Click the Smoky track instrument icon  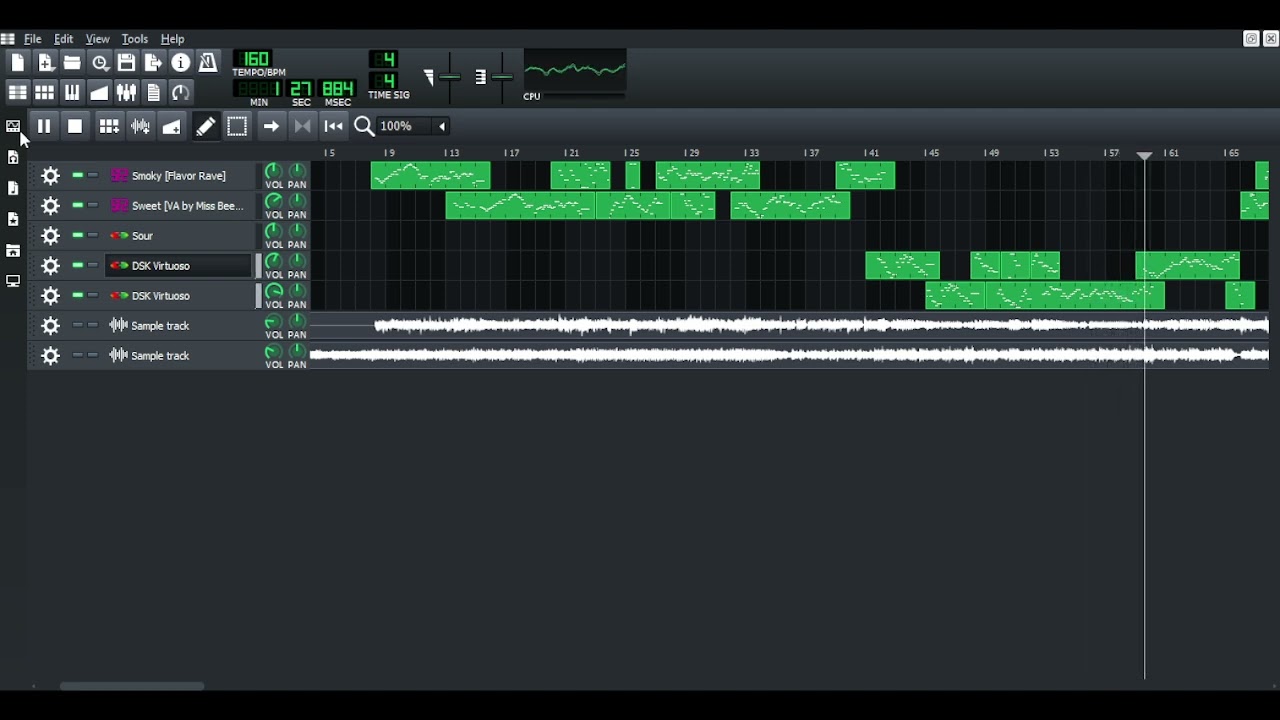point(119,176)
